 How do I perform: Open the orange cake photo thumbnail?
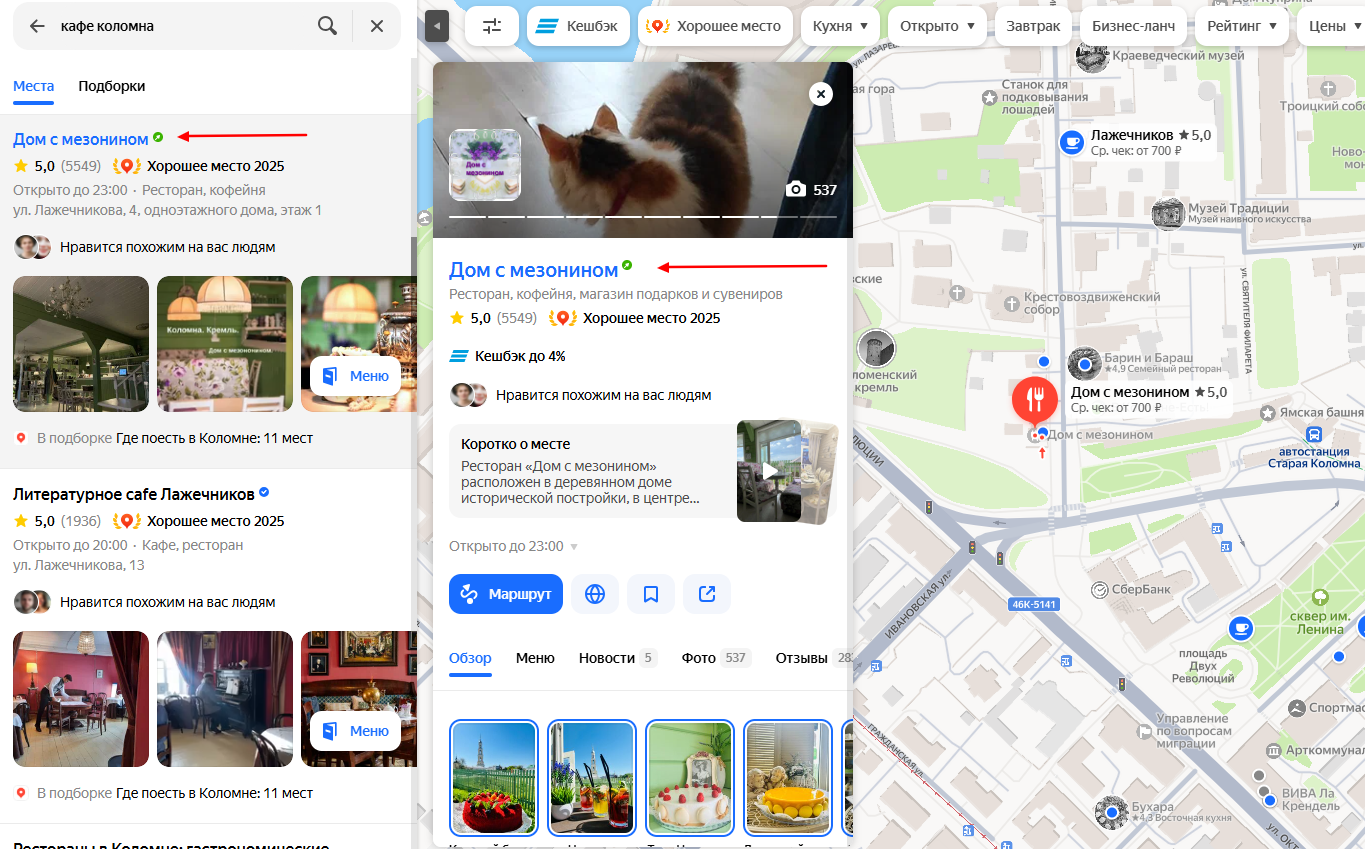tap(788, 778)
